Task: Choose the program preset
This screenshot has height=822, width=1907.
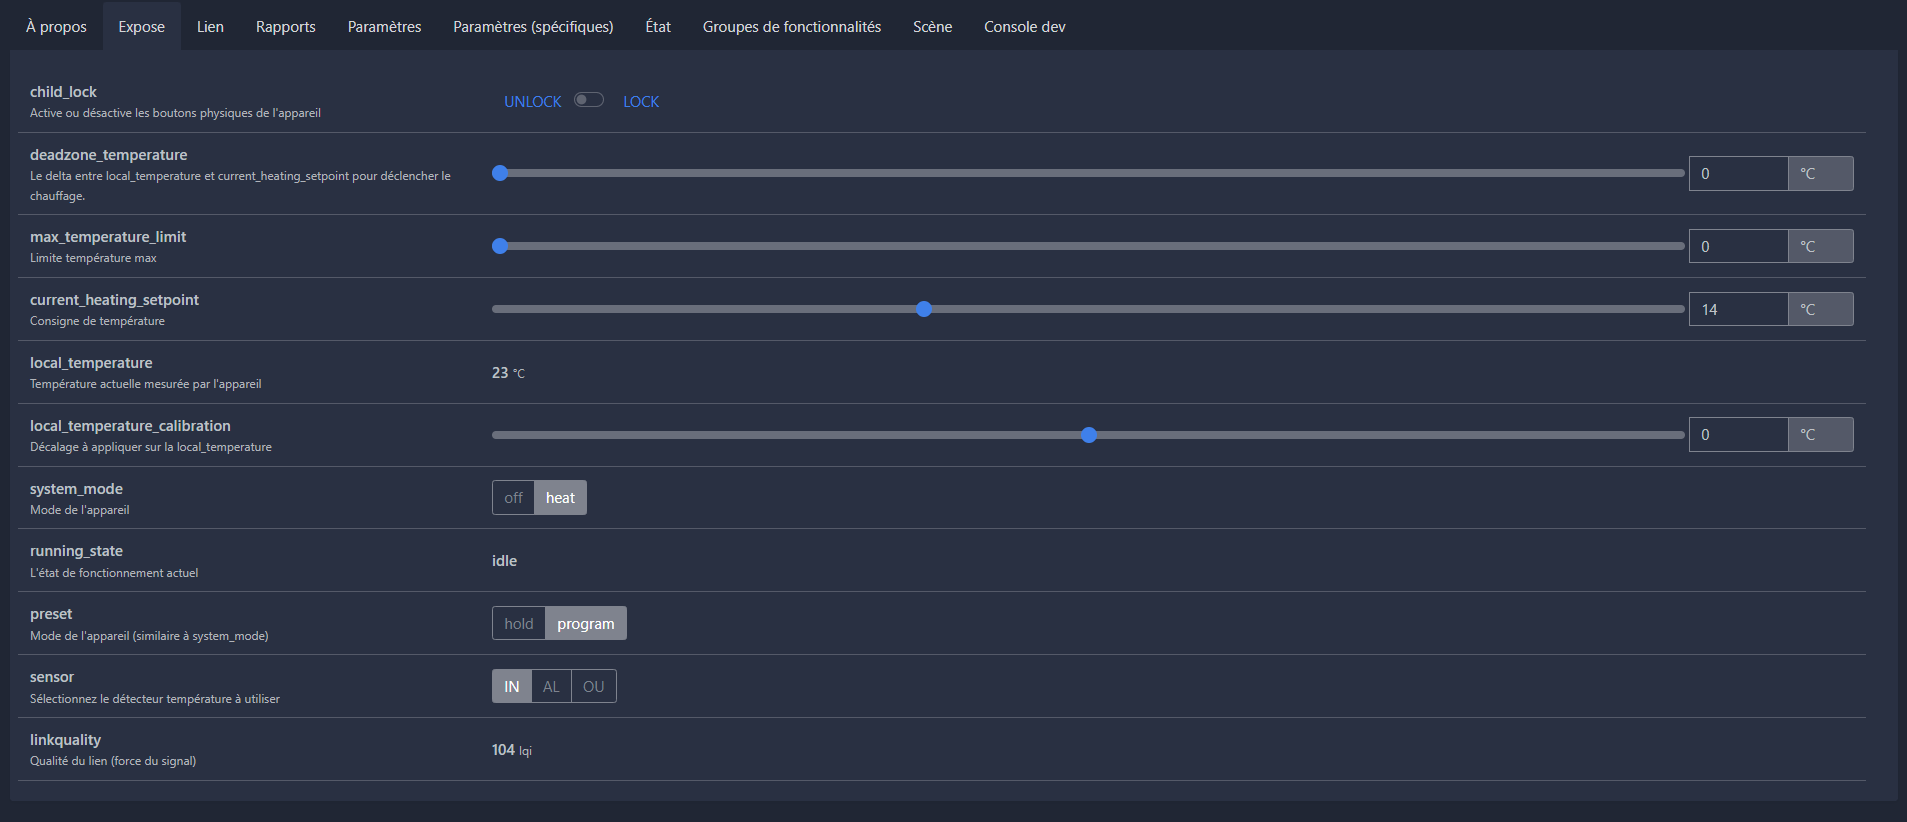Action: coord(586,624)
